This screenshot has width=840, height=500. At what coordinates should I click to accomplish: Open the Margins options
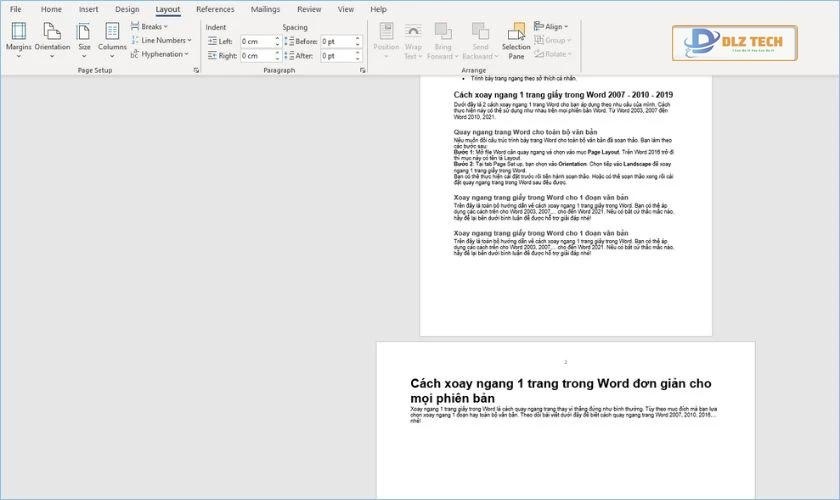coord(18,38)
